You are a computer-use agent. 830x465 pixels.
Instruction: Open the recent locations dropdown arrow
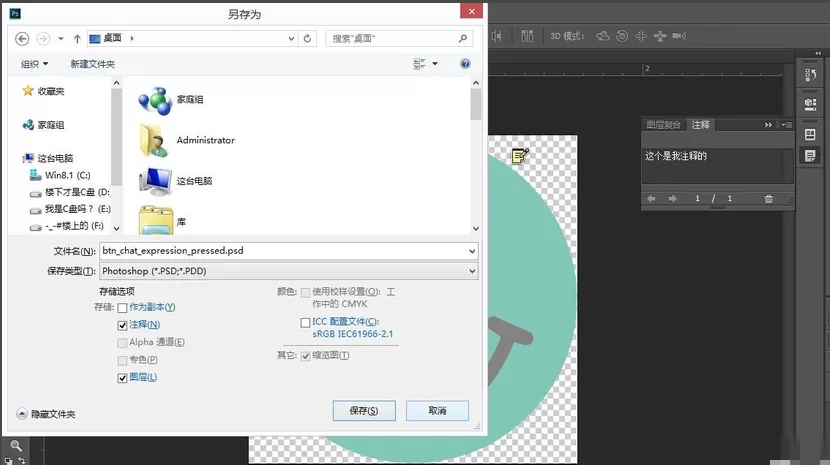(x=61, y=39)
